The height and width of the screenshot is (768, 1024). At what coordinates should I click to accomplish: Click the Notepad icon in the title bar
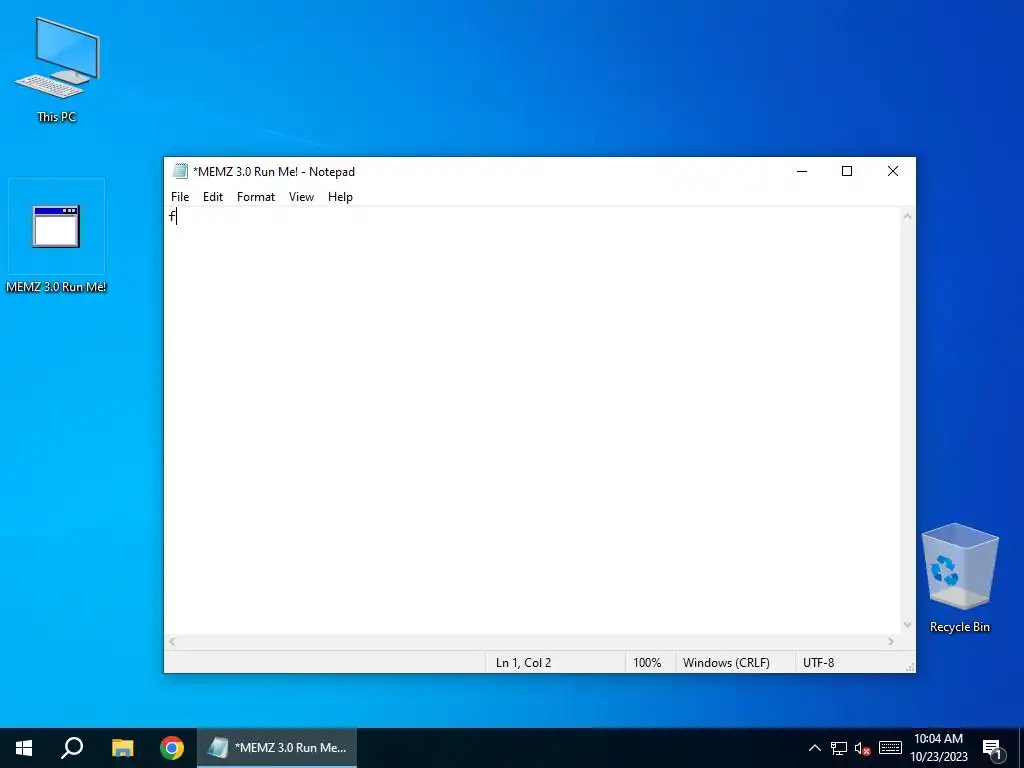pyautogui.click(x=180, y=171)
